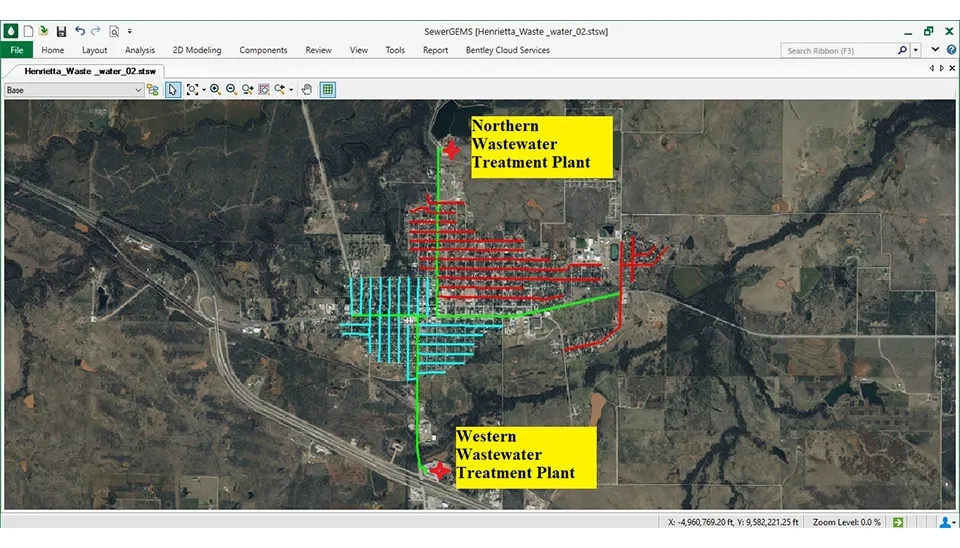
Task: Collapse the ribbon using the chevron
Action: click(x=934, y=50)
